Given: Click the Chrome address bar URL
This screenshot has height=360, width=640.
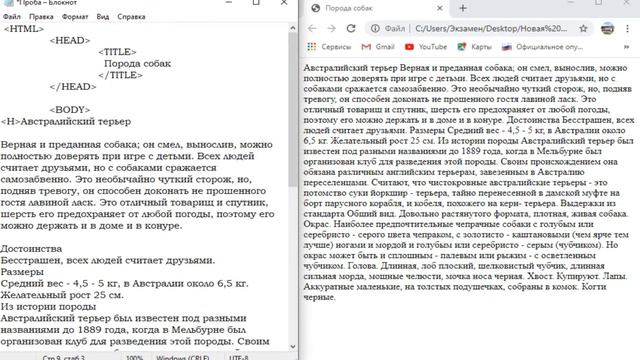Looking at the screenshot, I should point(491,29).
